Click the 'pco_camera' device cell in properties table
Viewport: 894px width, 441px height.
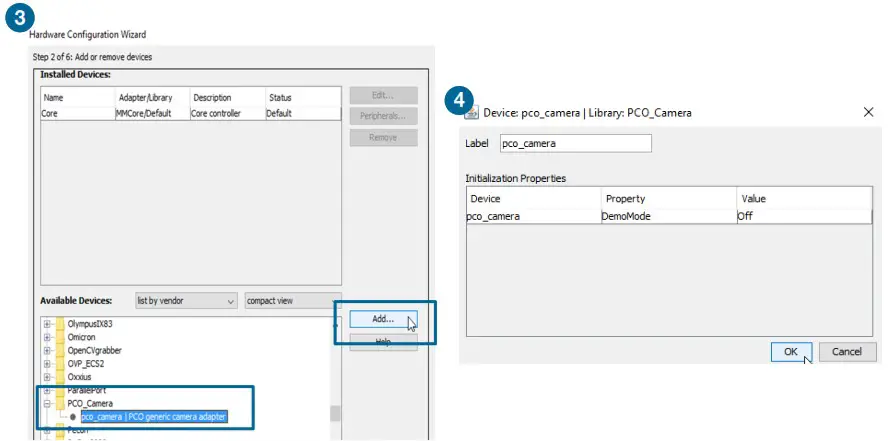point(534,216)
